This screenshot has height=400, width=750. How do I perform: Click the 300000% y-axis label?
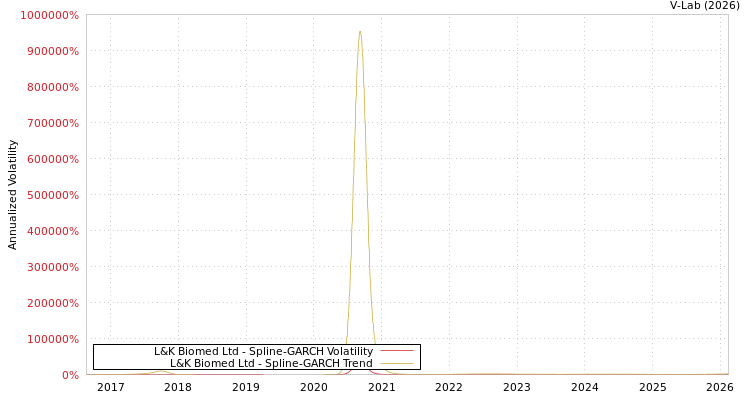(x=53, y=267)
